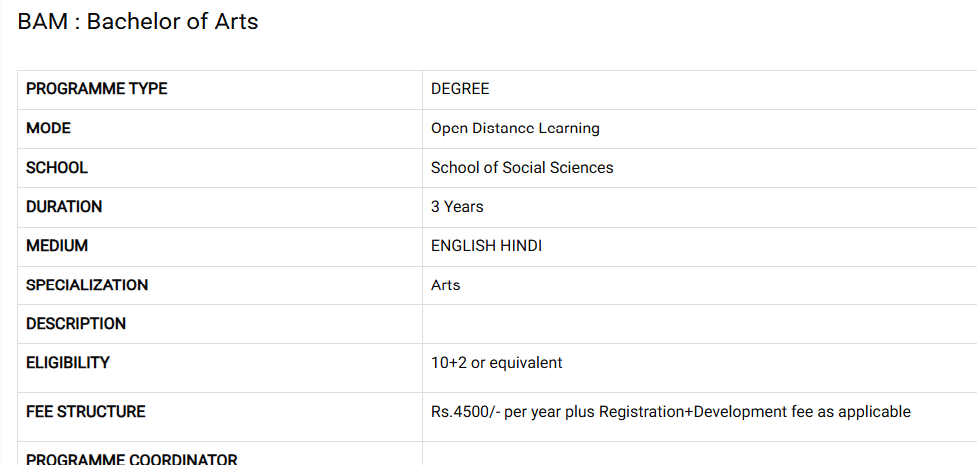Click the SPECIALIZATION row label
Viewport: 977px width, 474px height.
87,285
